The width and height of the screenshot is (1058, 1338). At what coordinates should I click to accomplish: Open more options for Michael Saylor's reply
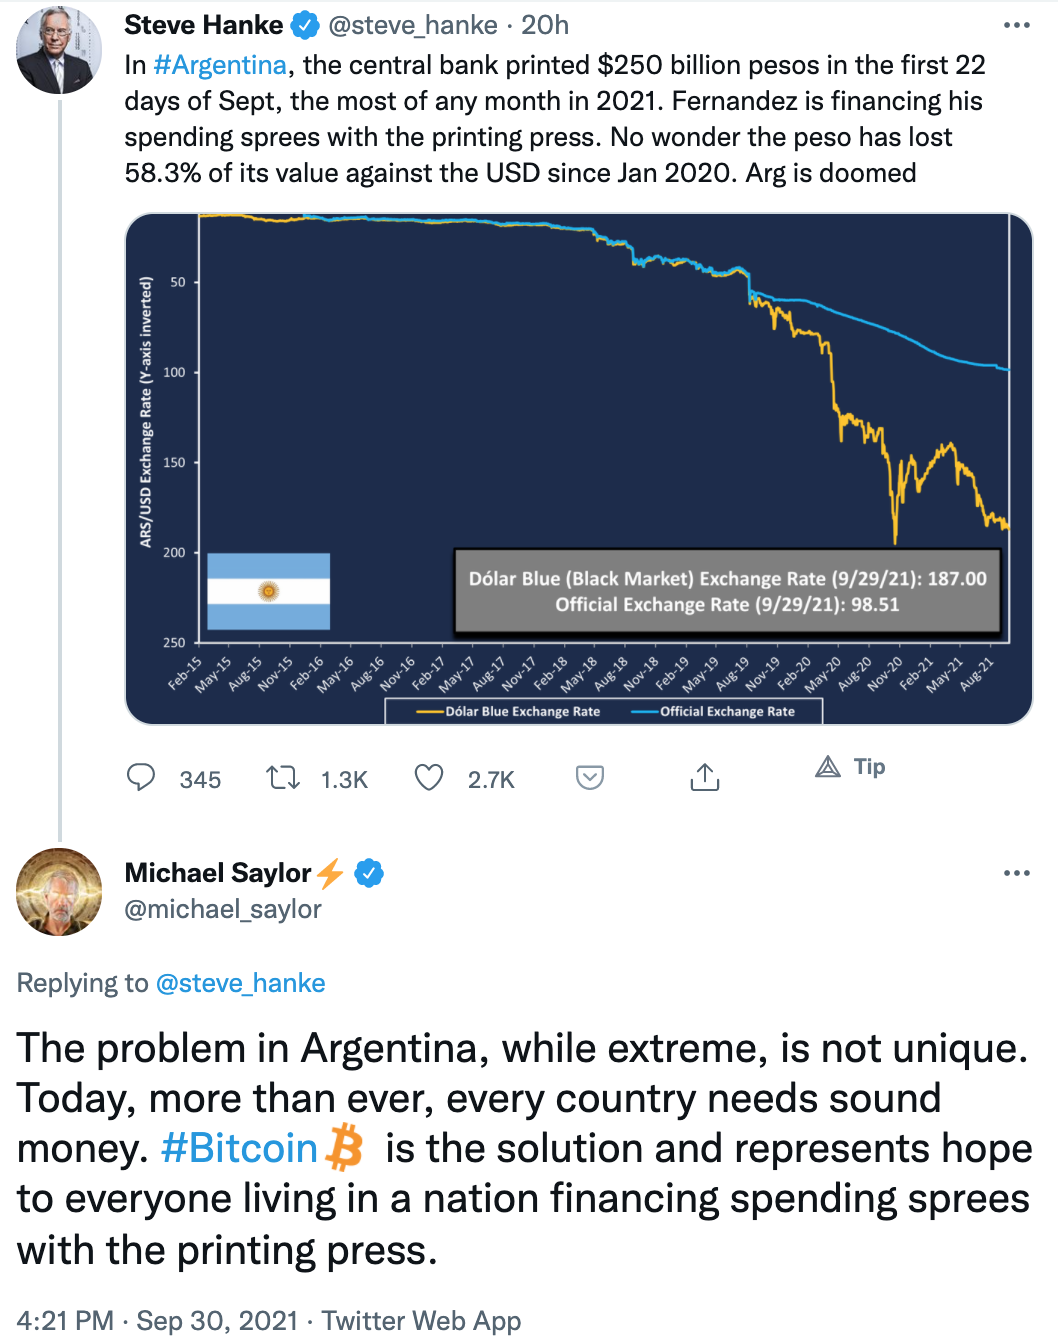coord(1016,873)
